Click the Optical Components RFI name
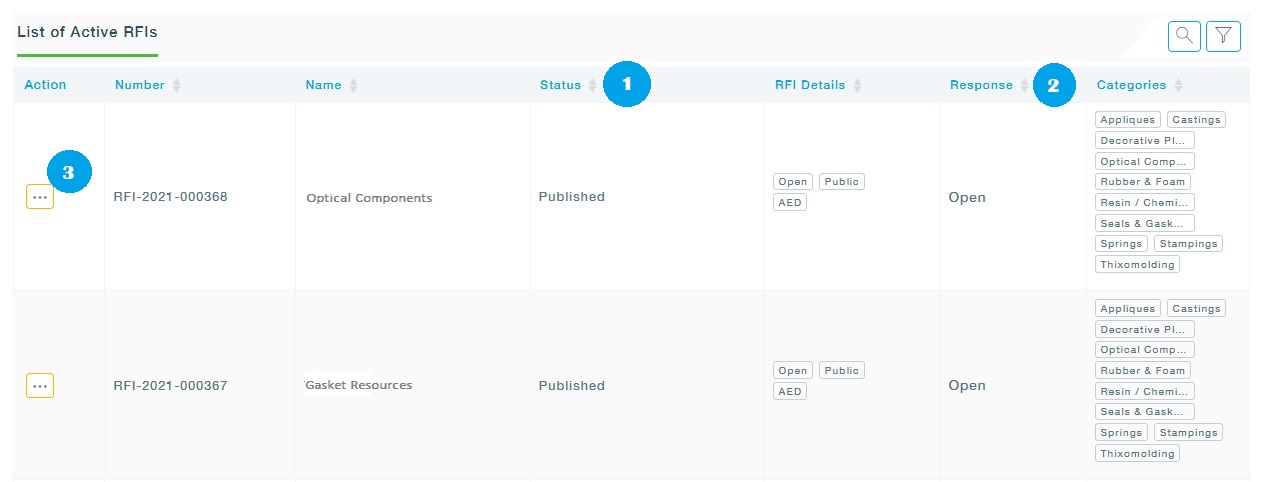The height and width of the screenshot is (482, 1265). click(x=369, y=198)
